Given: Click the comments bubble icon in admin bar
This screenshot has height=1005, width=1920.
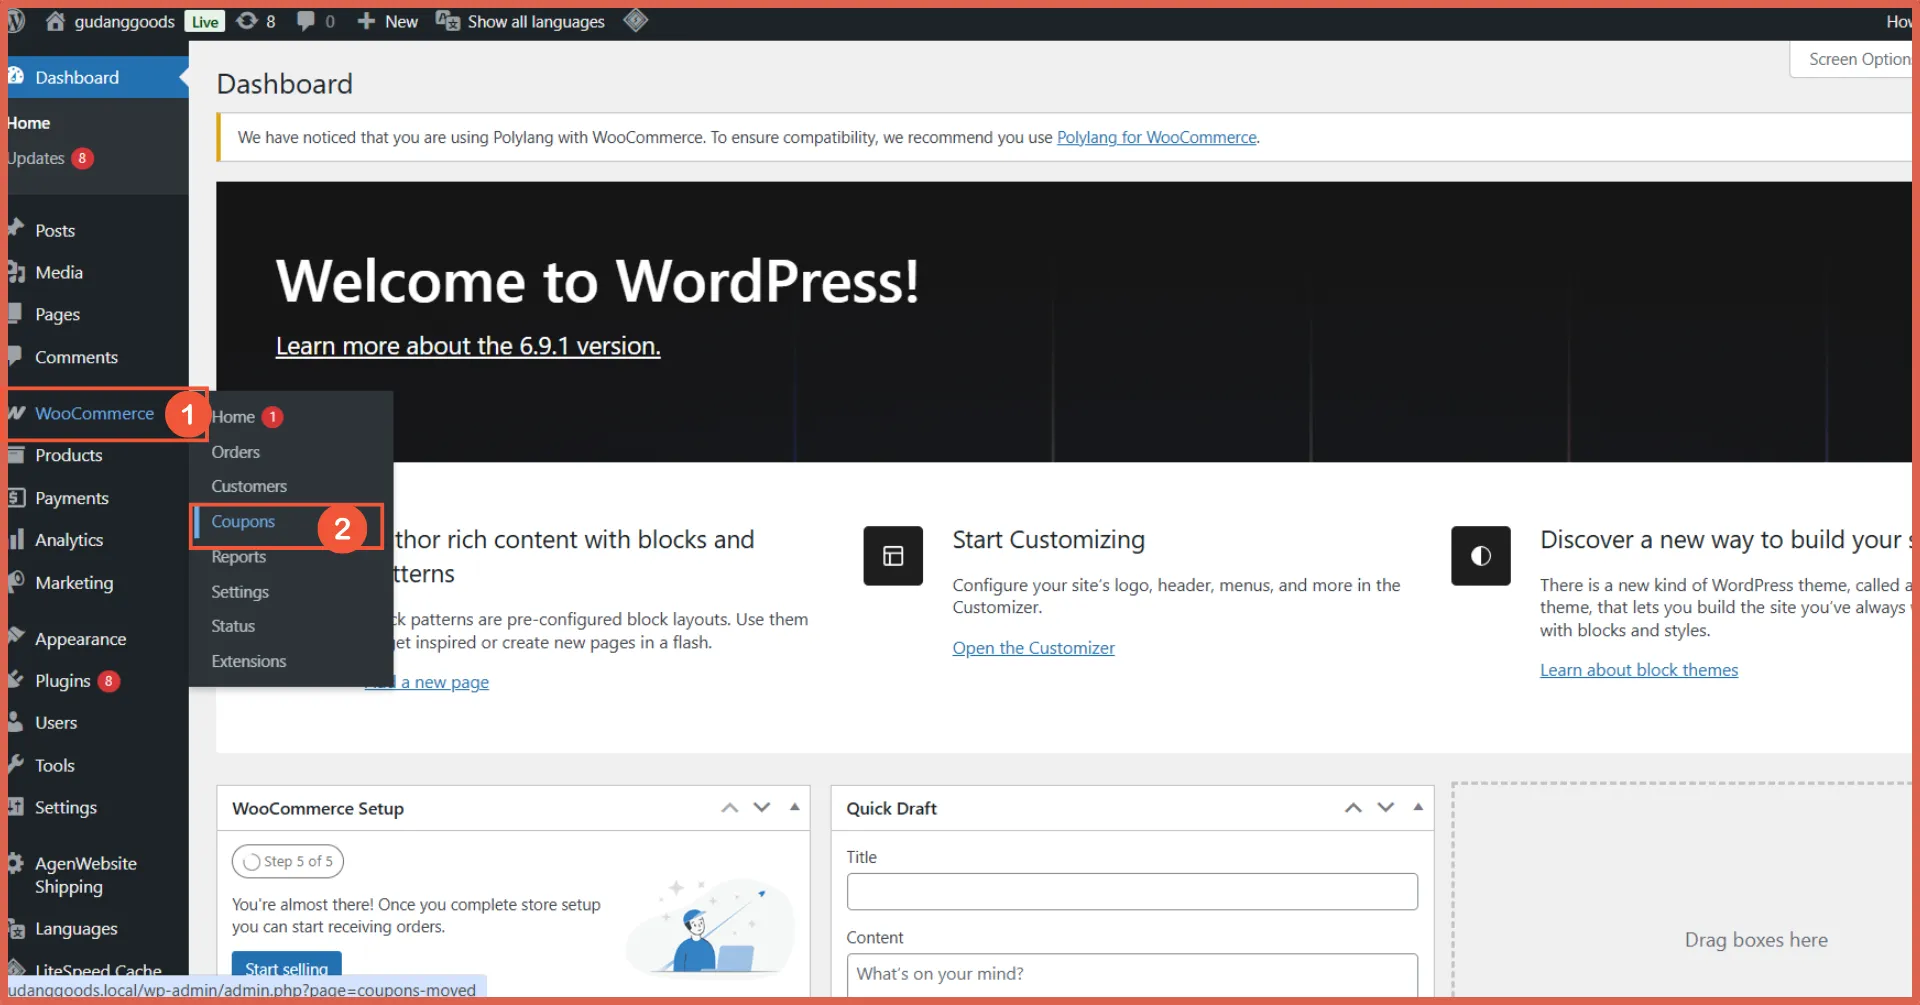Looking at the screenshot, I should [306, 21].
